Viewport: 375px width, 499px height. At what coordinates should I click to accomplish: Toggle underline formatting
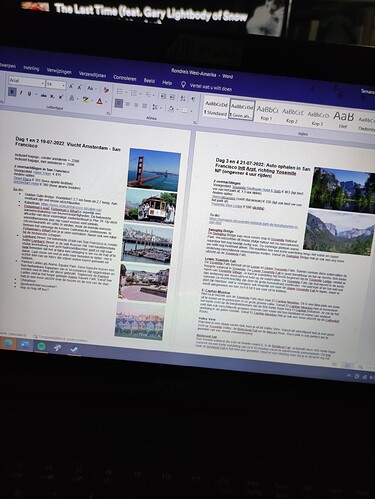coord(29,94)
